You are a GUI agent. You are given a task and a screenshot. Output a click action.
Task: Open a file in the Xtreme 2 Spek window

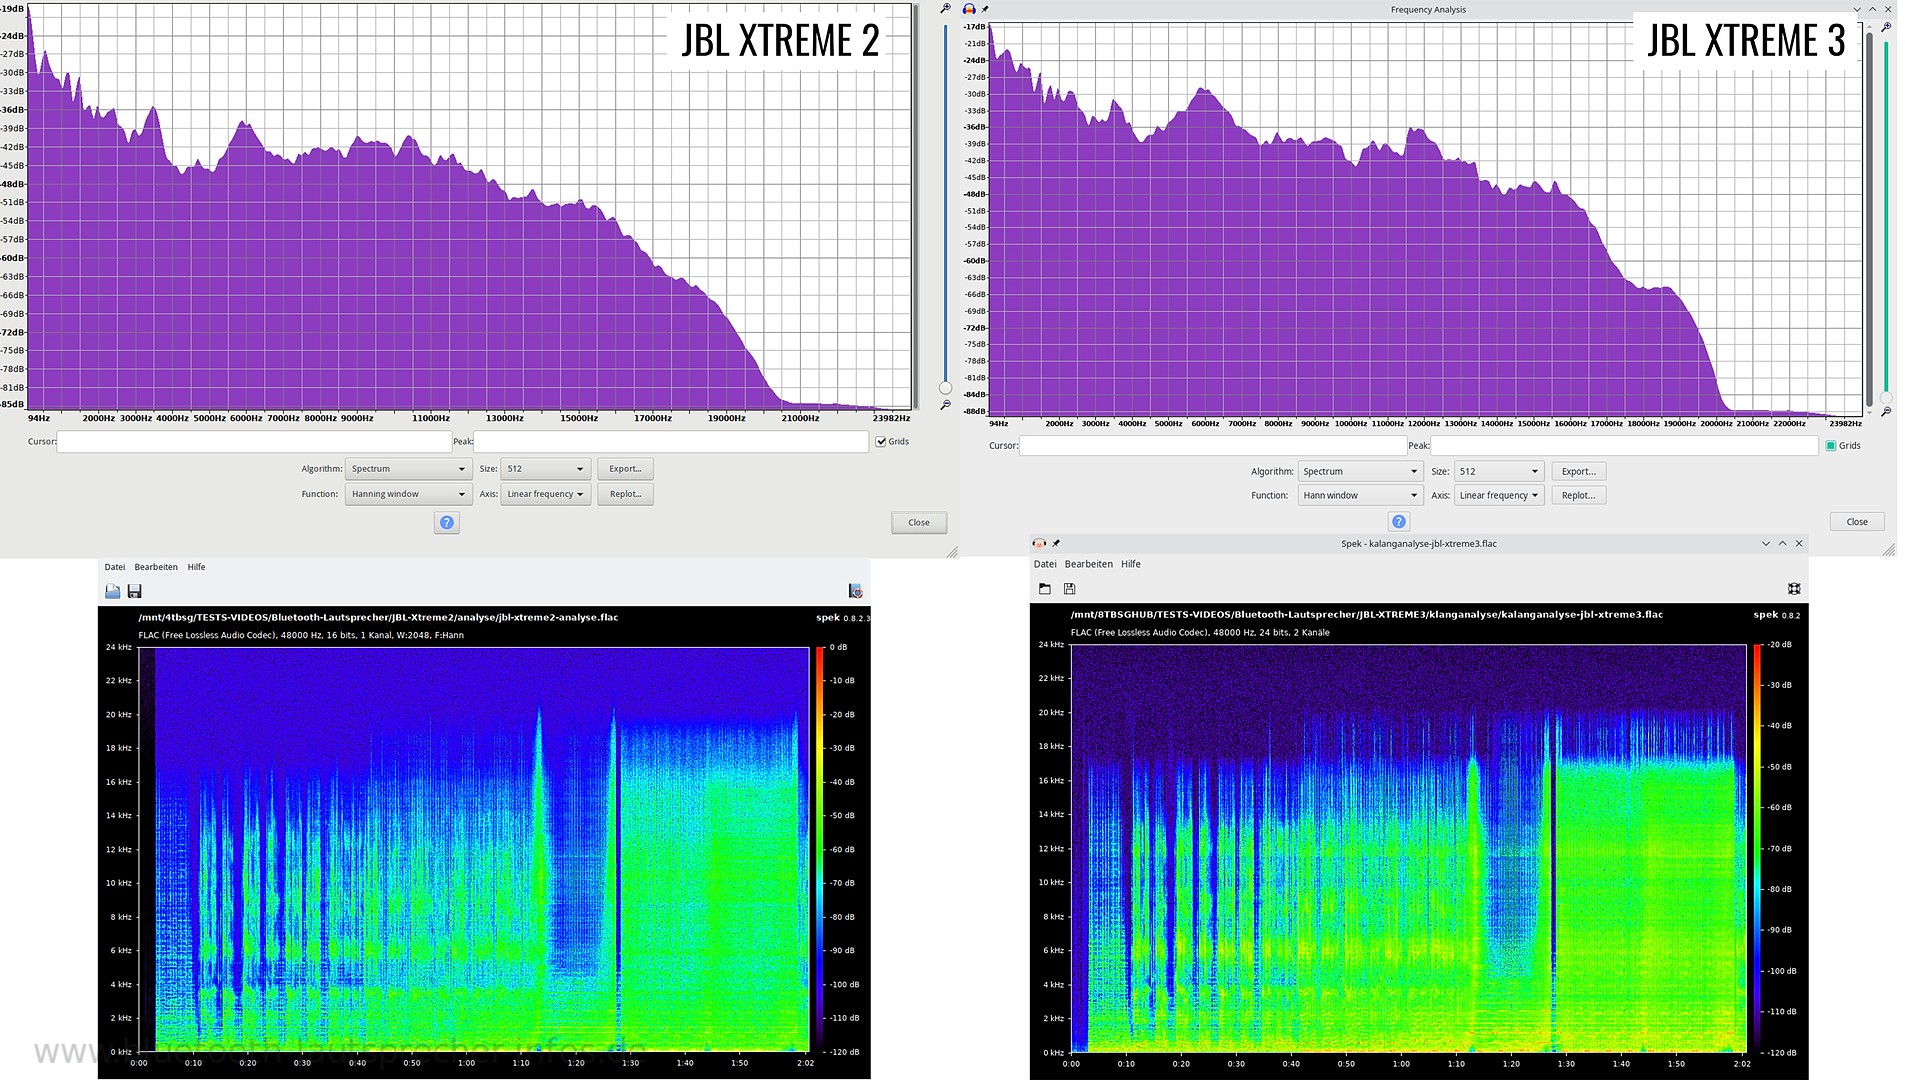113,591
